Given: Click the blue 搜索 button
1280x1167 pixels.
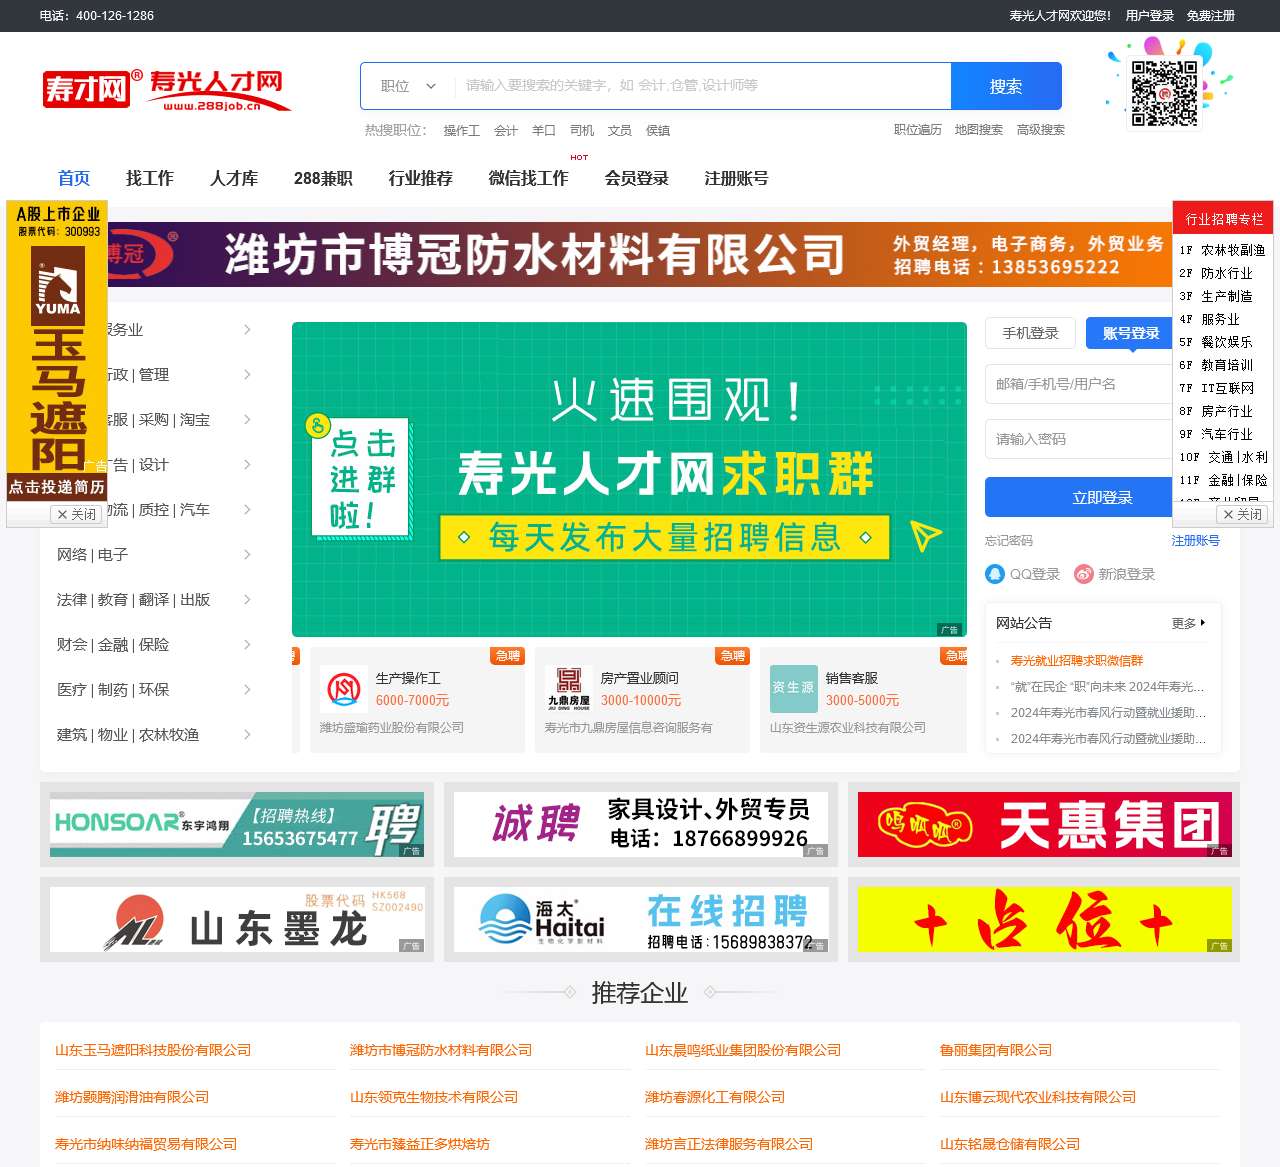Looking at the screenshot, I should pos(1006,86).
